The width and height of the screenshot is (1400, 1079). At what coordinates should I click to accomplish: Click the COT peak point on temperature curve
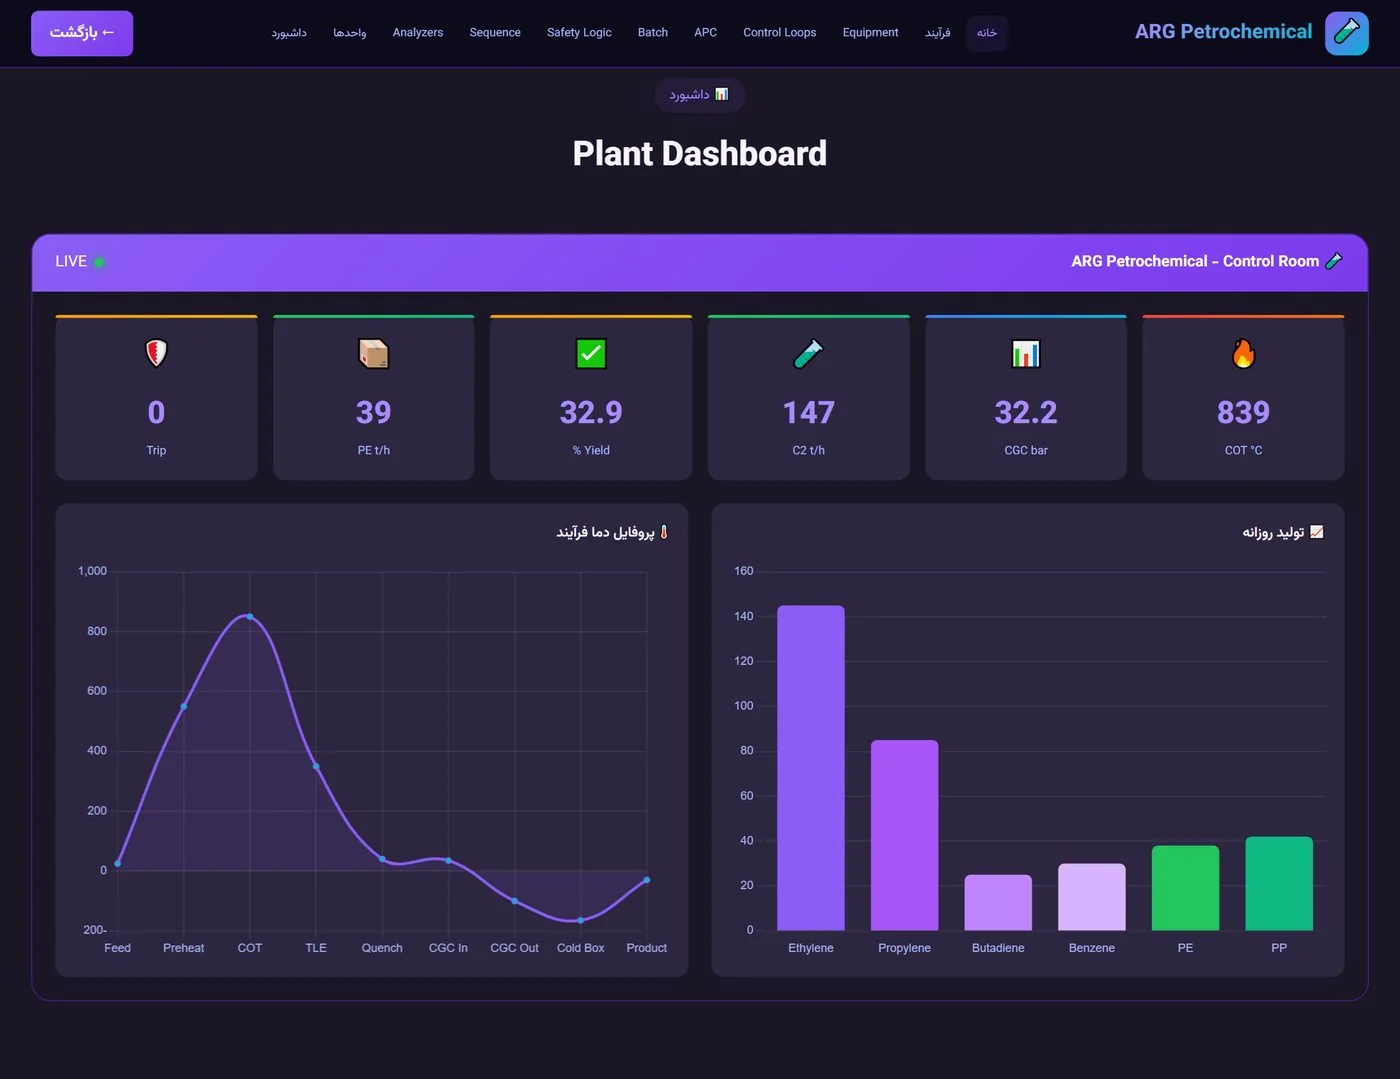pyautogui.click(x=250, y=616)
